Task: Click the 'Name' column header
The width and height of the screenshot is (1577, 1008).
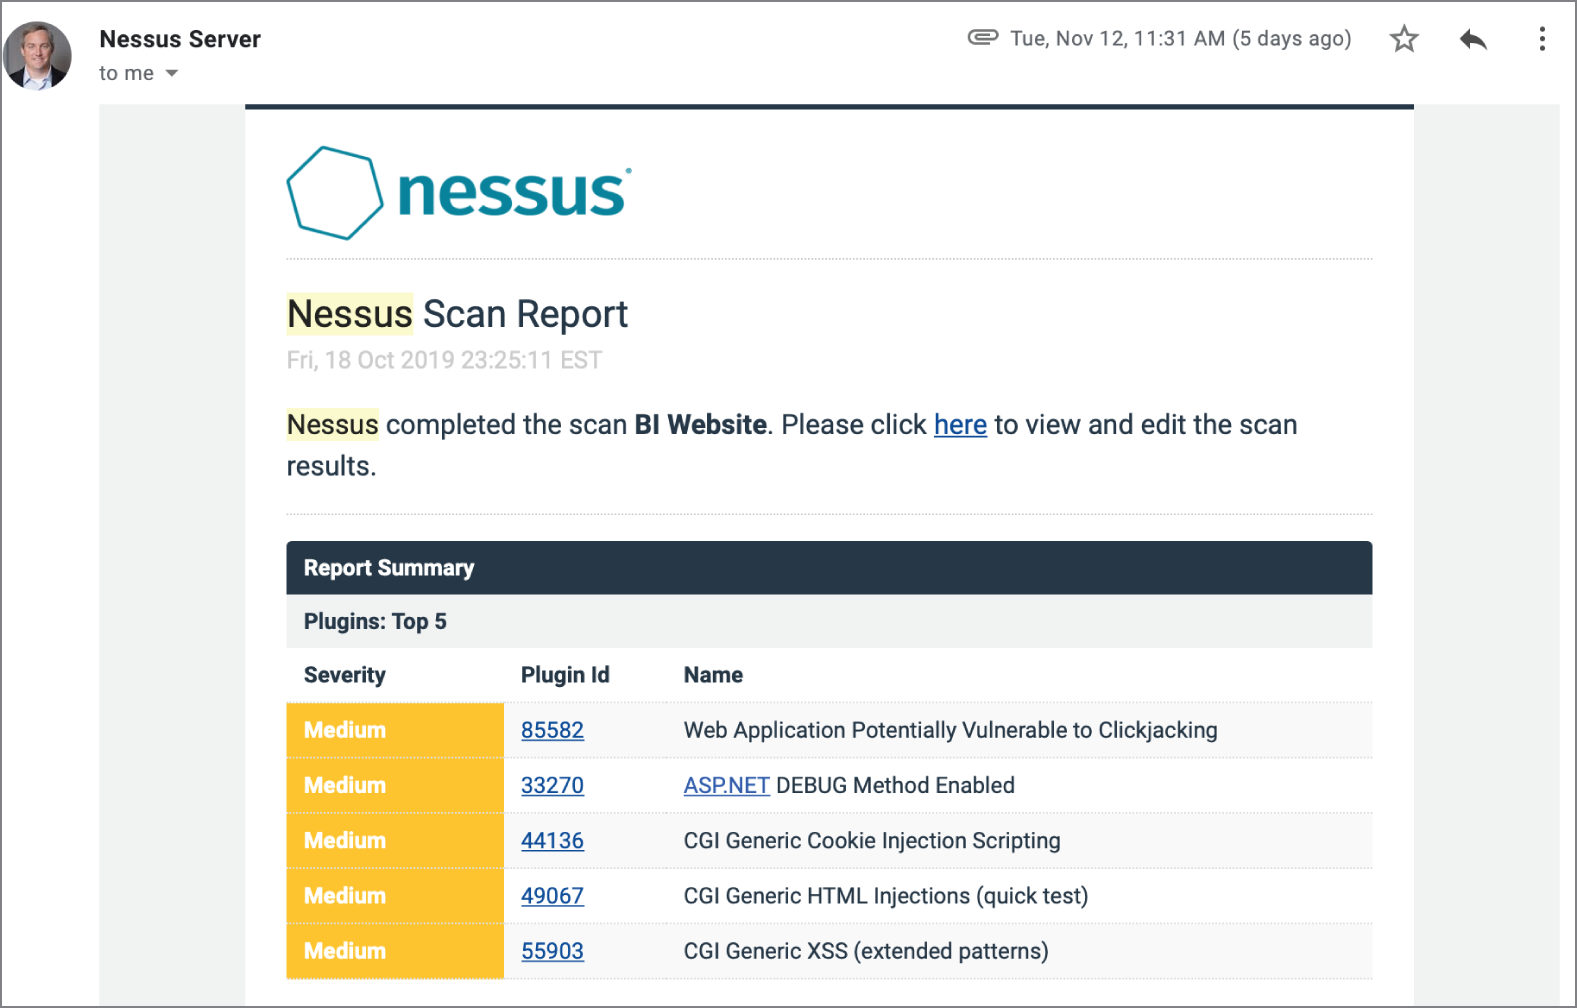Action: [713, 675]
